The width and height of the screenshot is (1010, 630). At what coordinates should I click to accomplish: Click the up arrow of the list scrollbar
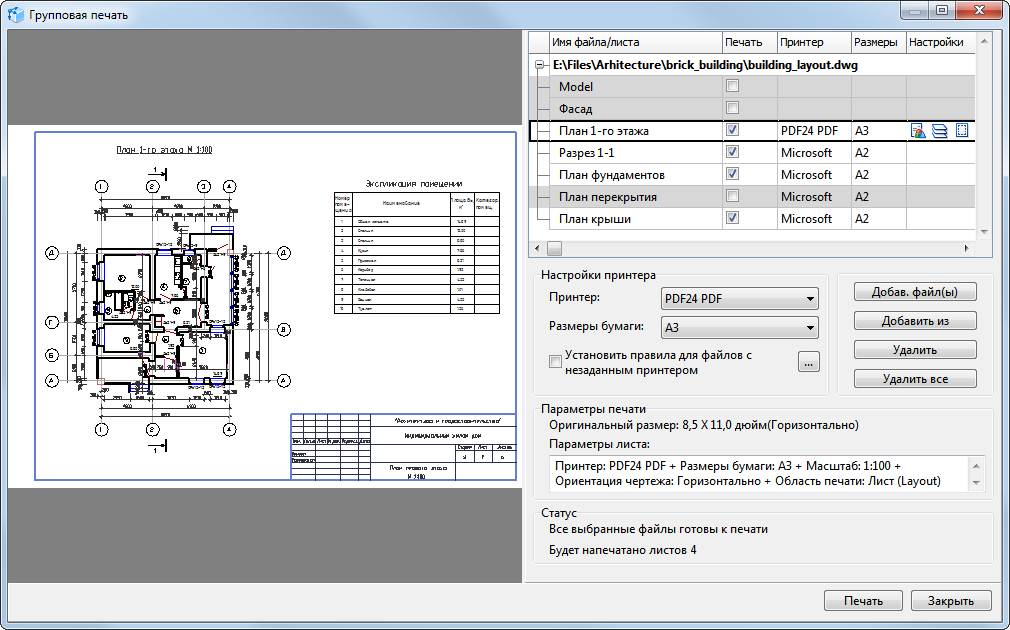984,43
